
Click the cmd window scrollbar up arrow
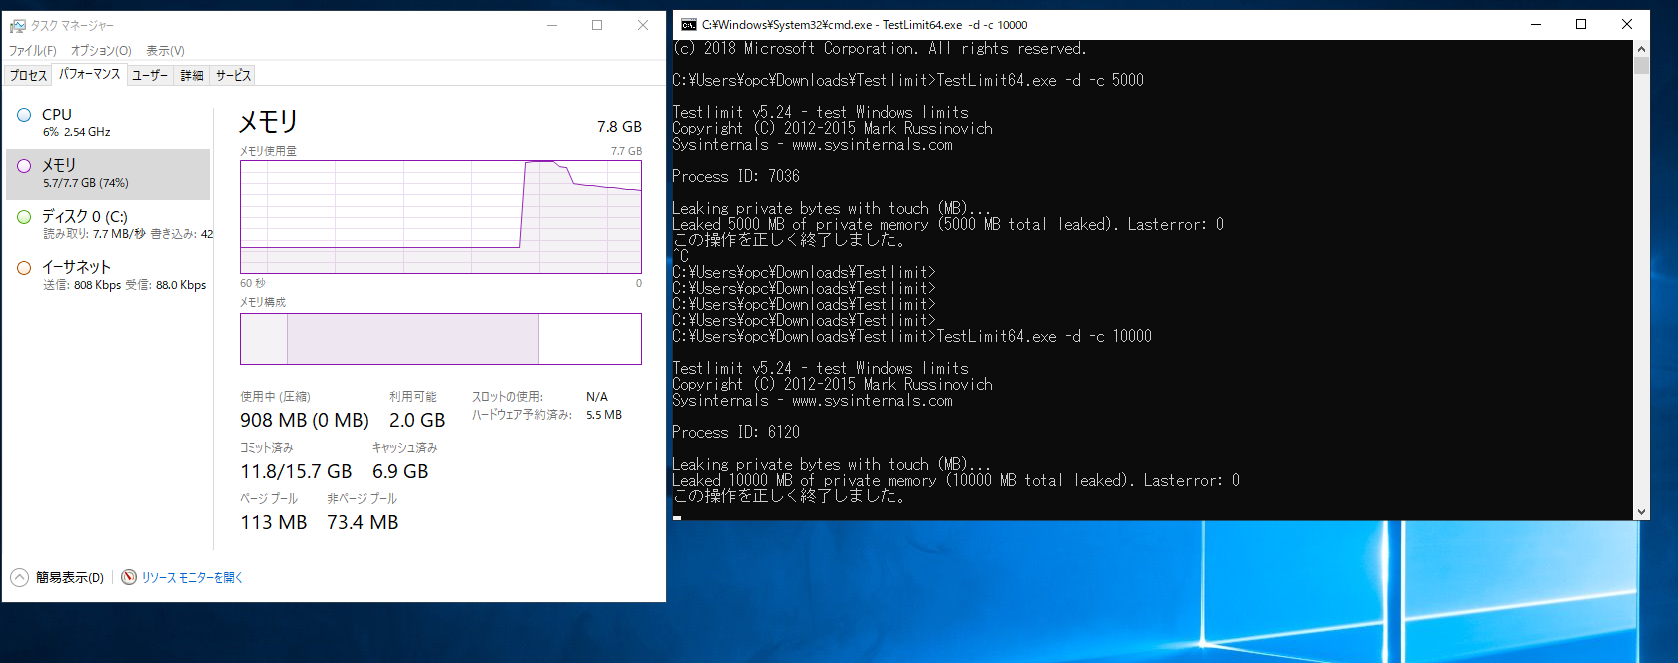click(1641, 48)
